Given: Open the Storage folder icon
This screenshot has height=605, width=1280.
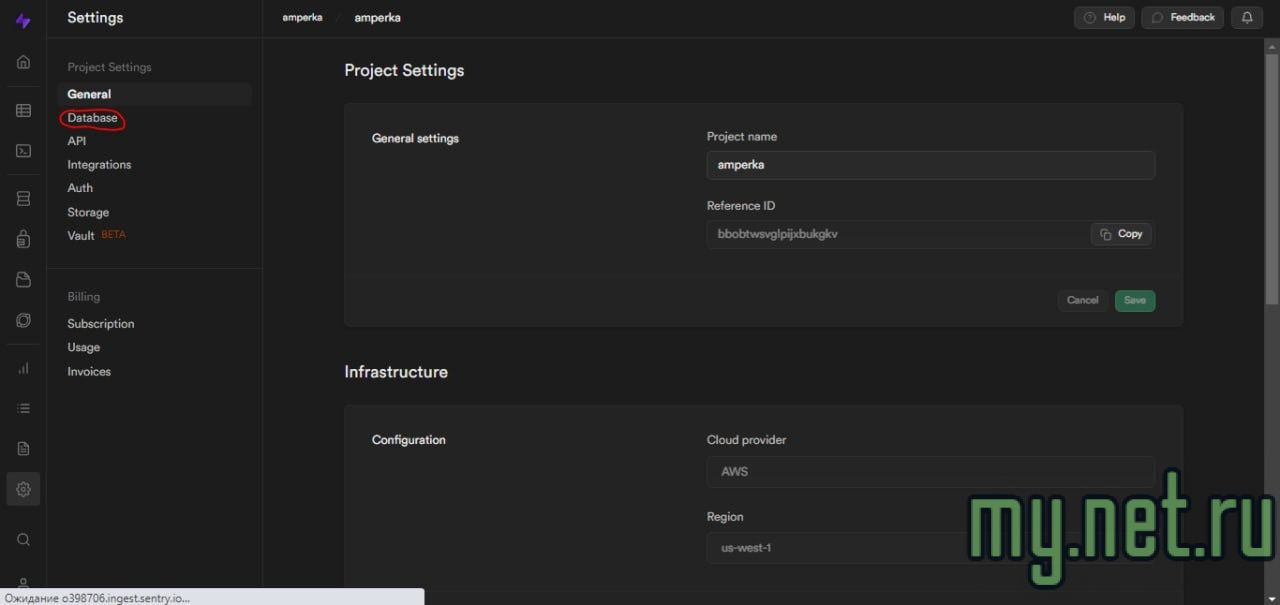Looking at the screenshot, I should (23, 280).
